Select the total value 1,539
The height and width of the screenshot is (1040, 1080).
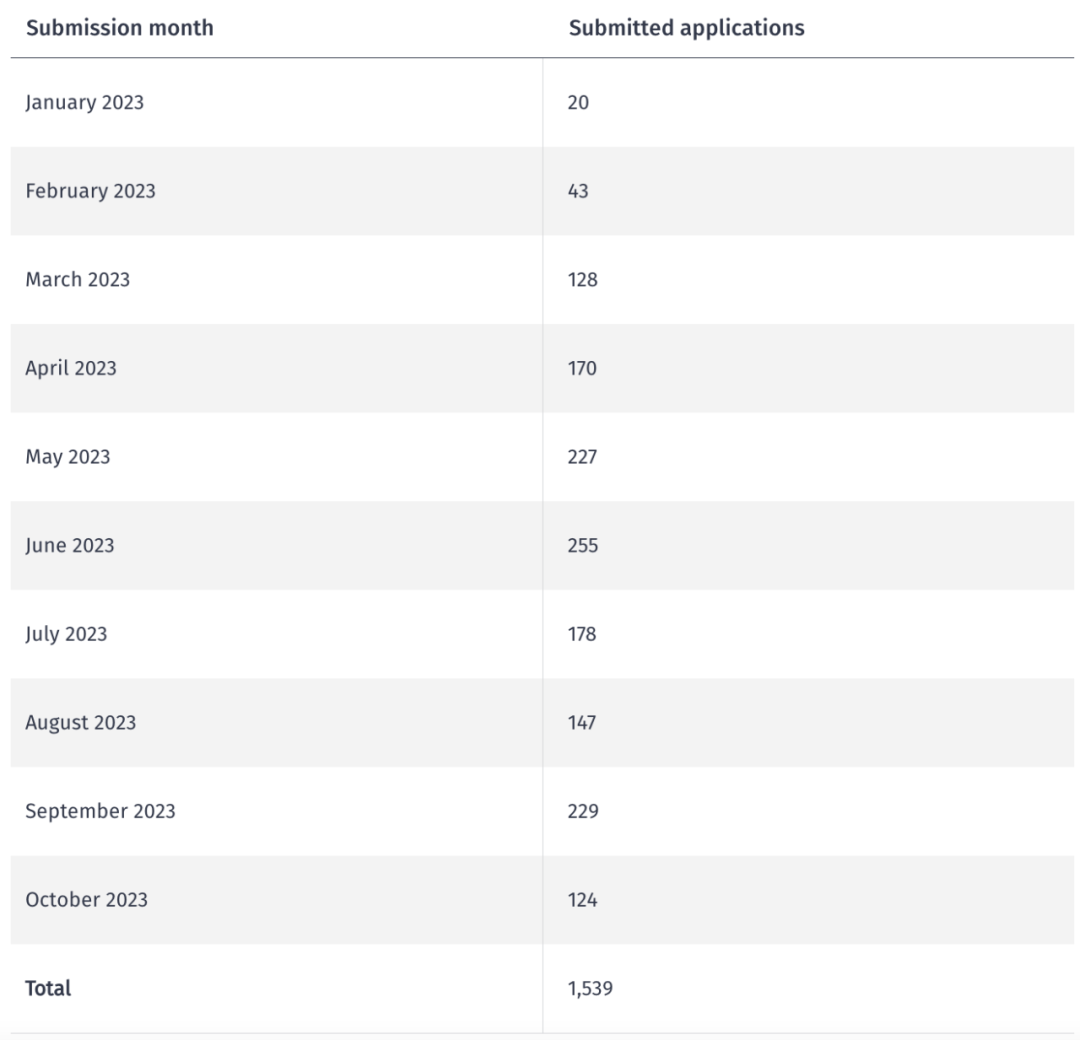point(590,989)
